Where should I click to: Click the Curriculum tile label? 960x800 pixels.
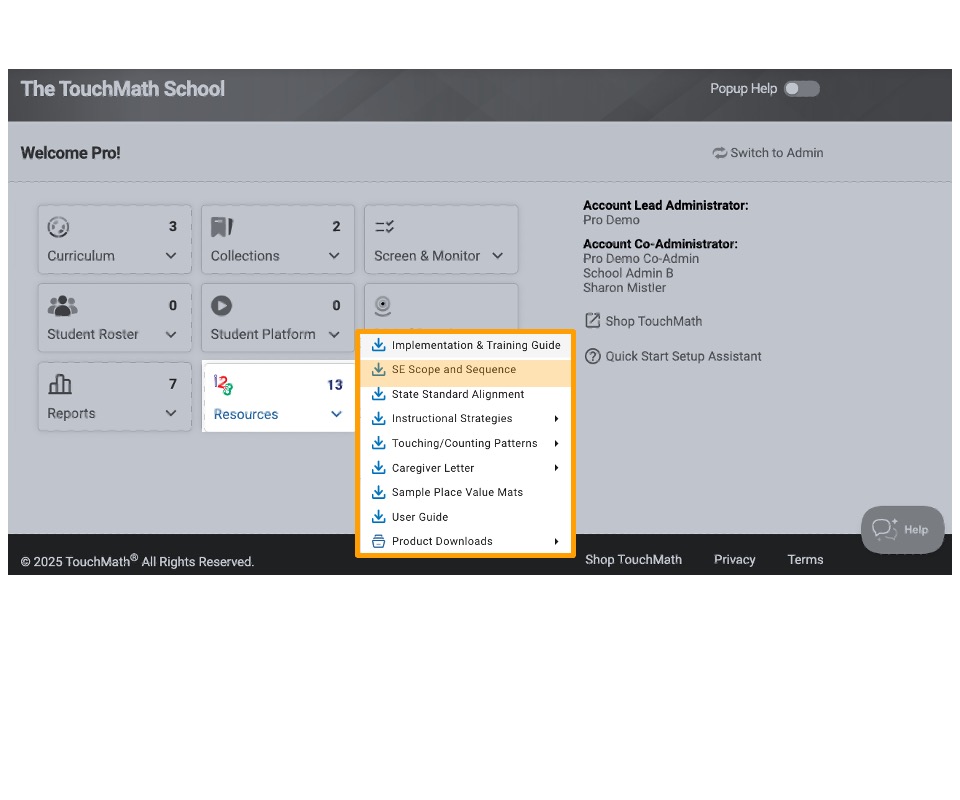click(x=81, y=256)
